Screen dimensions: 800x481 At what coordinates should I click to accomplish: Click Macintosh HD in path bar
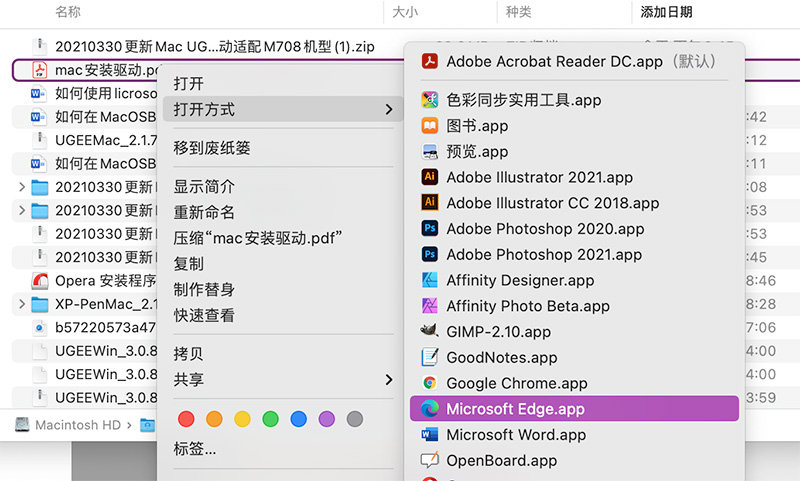(x=78, y=425)
